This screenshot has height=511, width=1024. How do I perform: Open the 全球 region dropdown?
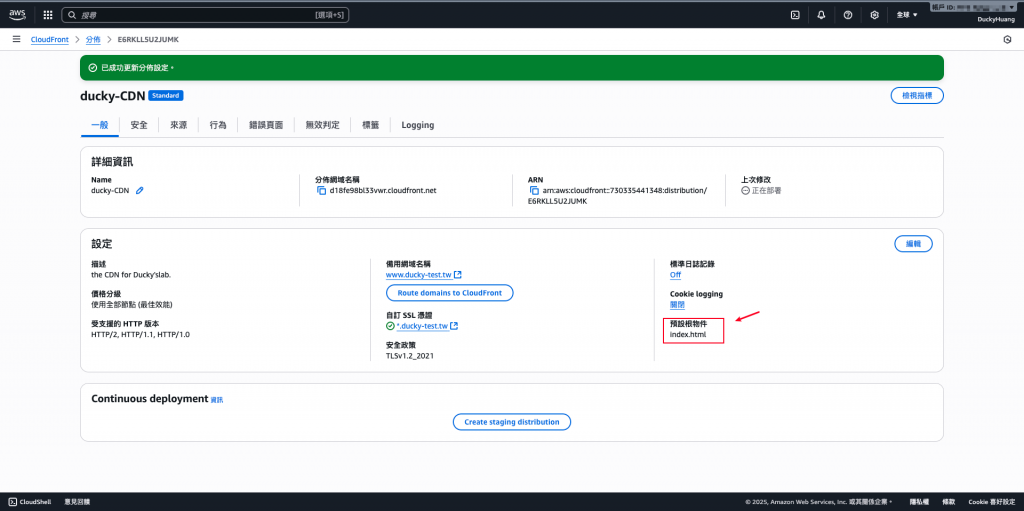coord(907,14)
